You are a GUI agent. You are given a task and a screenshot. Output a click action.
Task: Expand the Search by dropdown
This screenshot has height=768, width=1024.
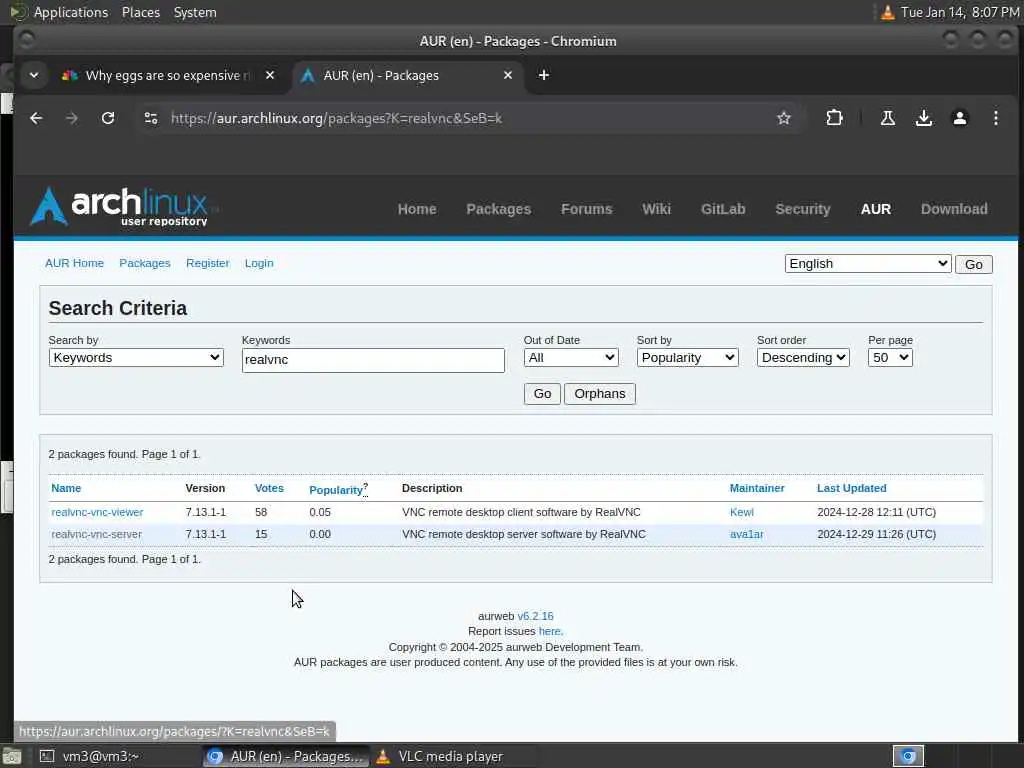tap(136, 357)
